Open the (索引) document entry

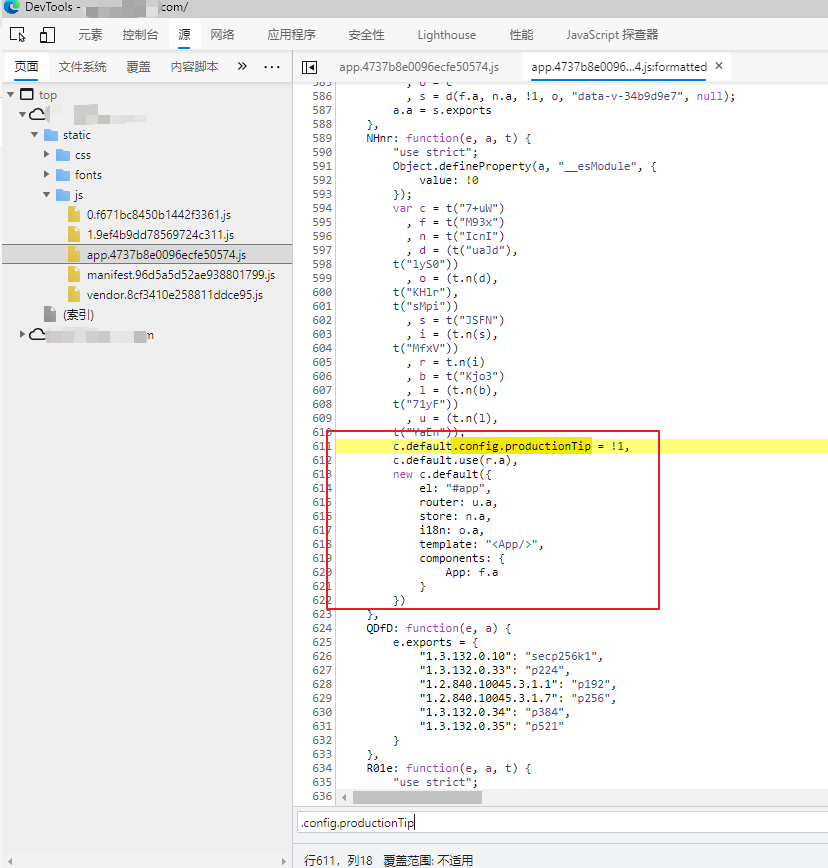pyautogui.click(x=79, y=314)
